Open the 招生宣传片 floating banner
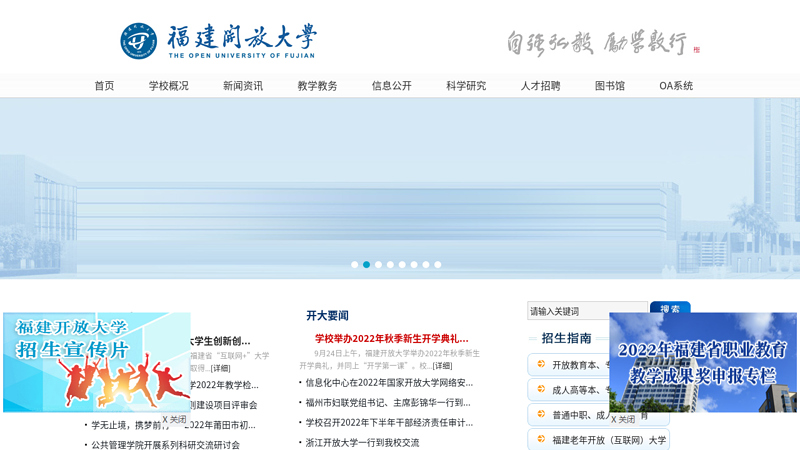The image size is (800, 450). pos(97,362)
